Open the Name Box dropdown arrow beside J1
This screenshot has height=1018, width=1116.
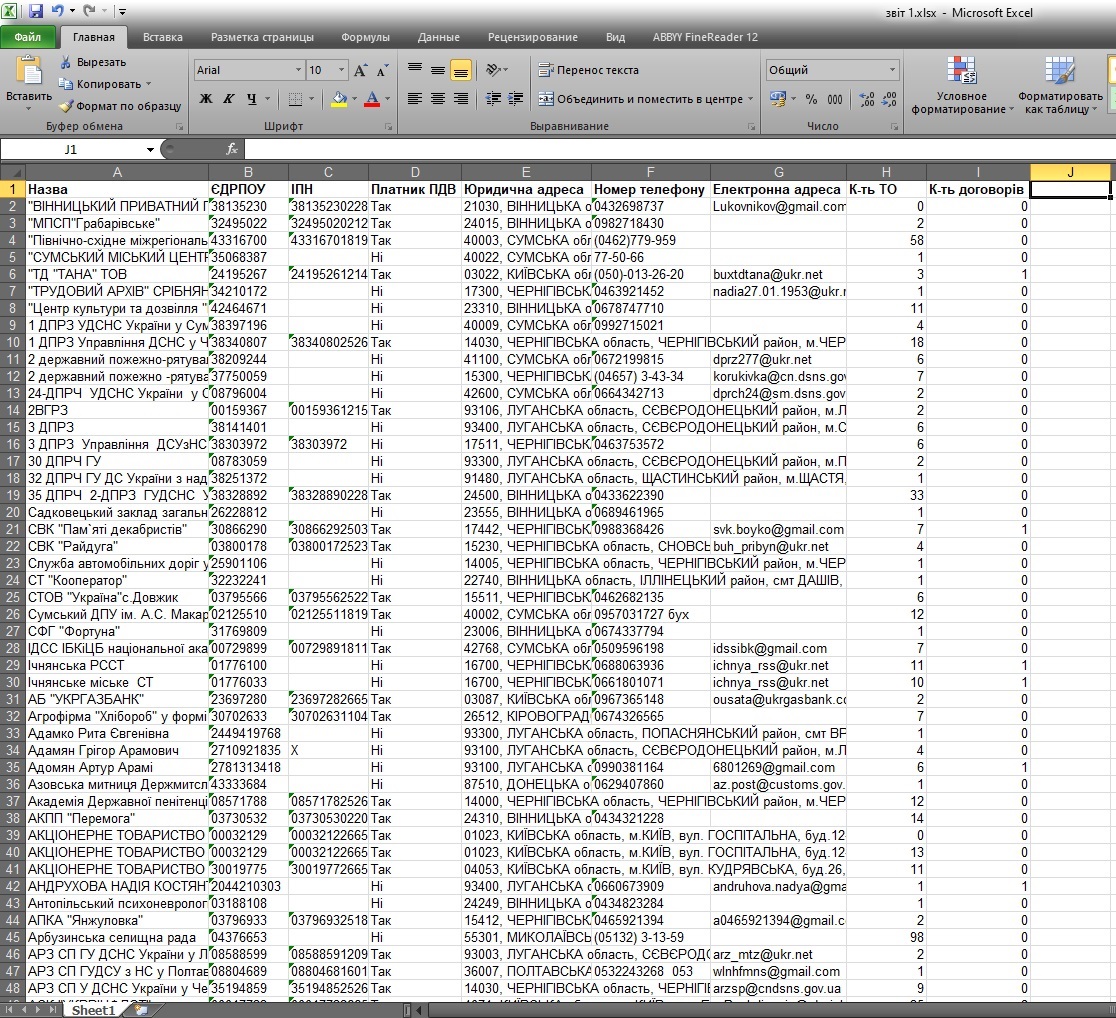click(150, 149)
